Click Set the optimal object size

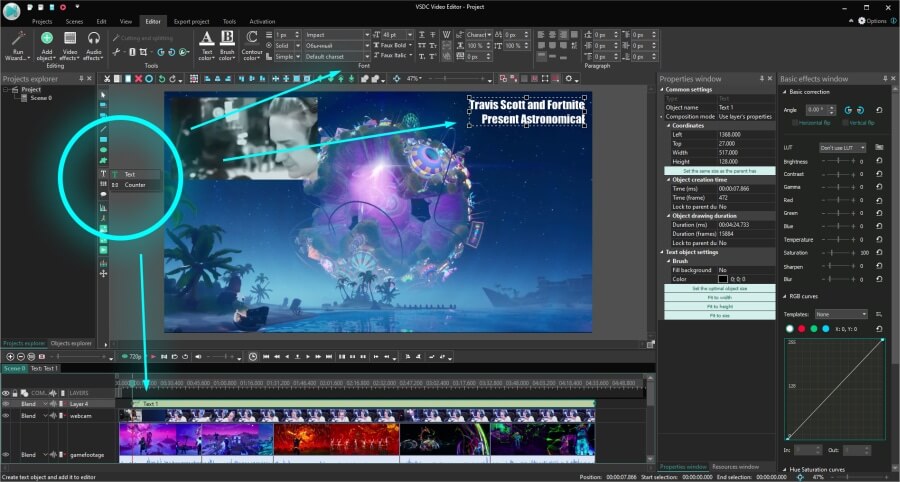[719, 288]
